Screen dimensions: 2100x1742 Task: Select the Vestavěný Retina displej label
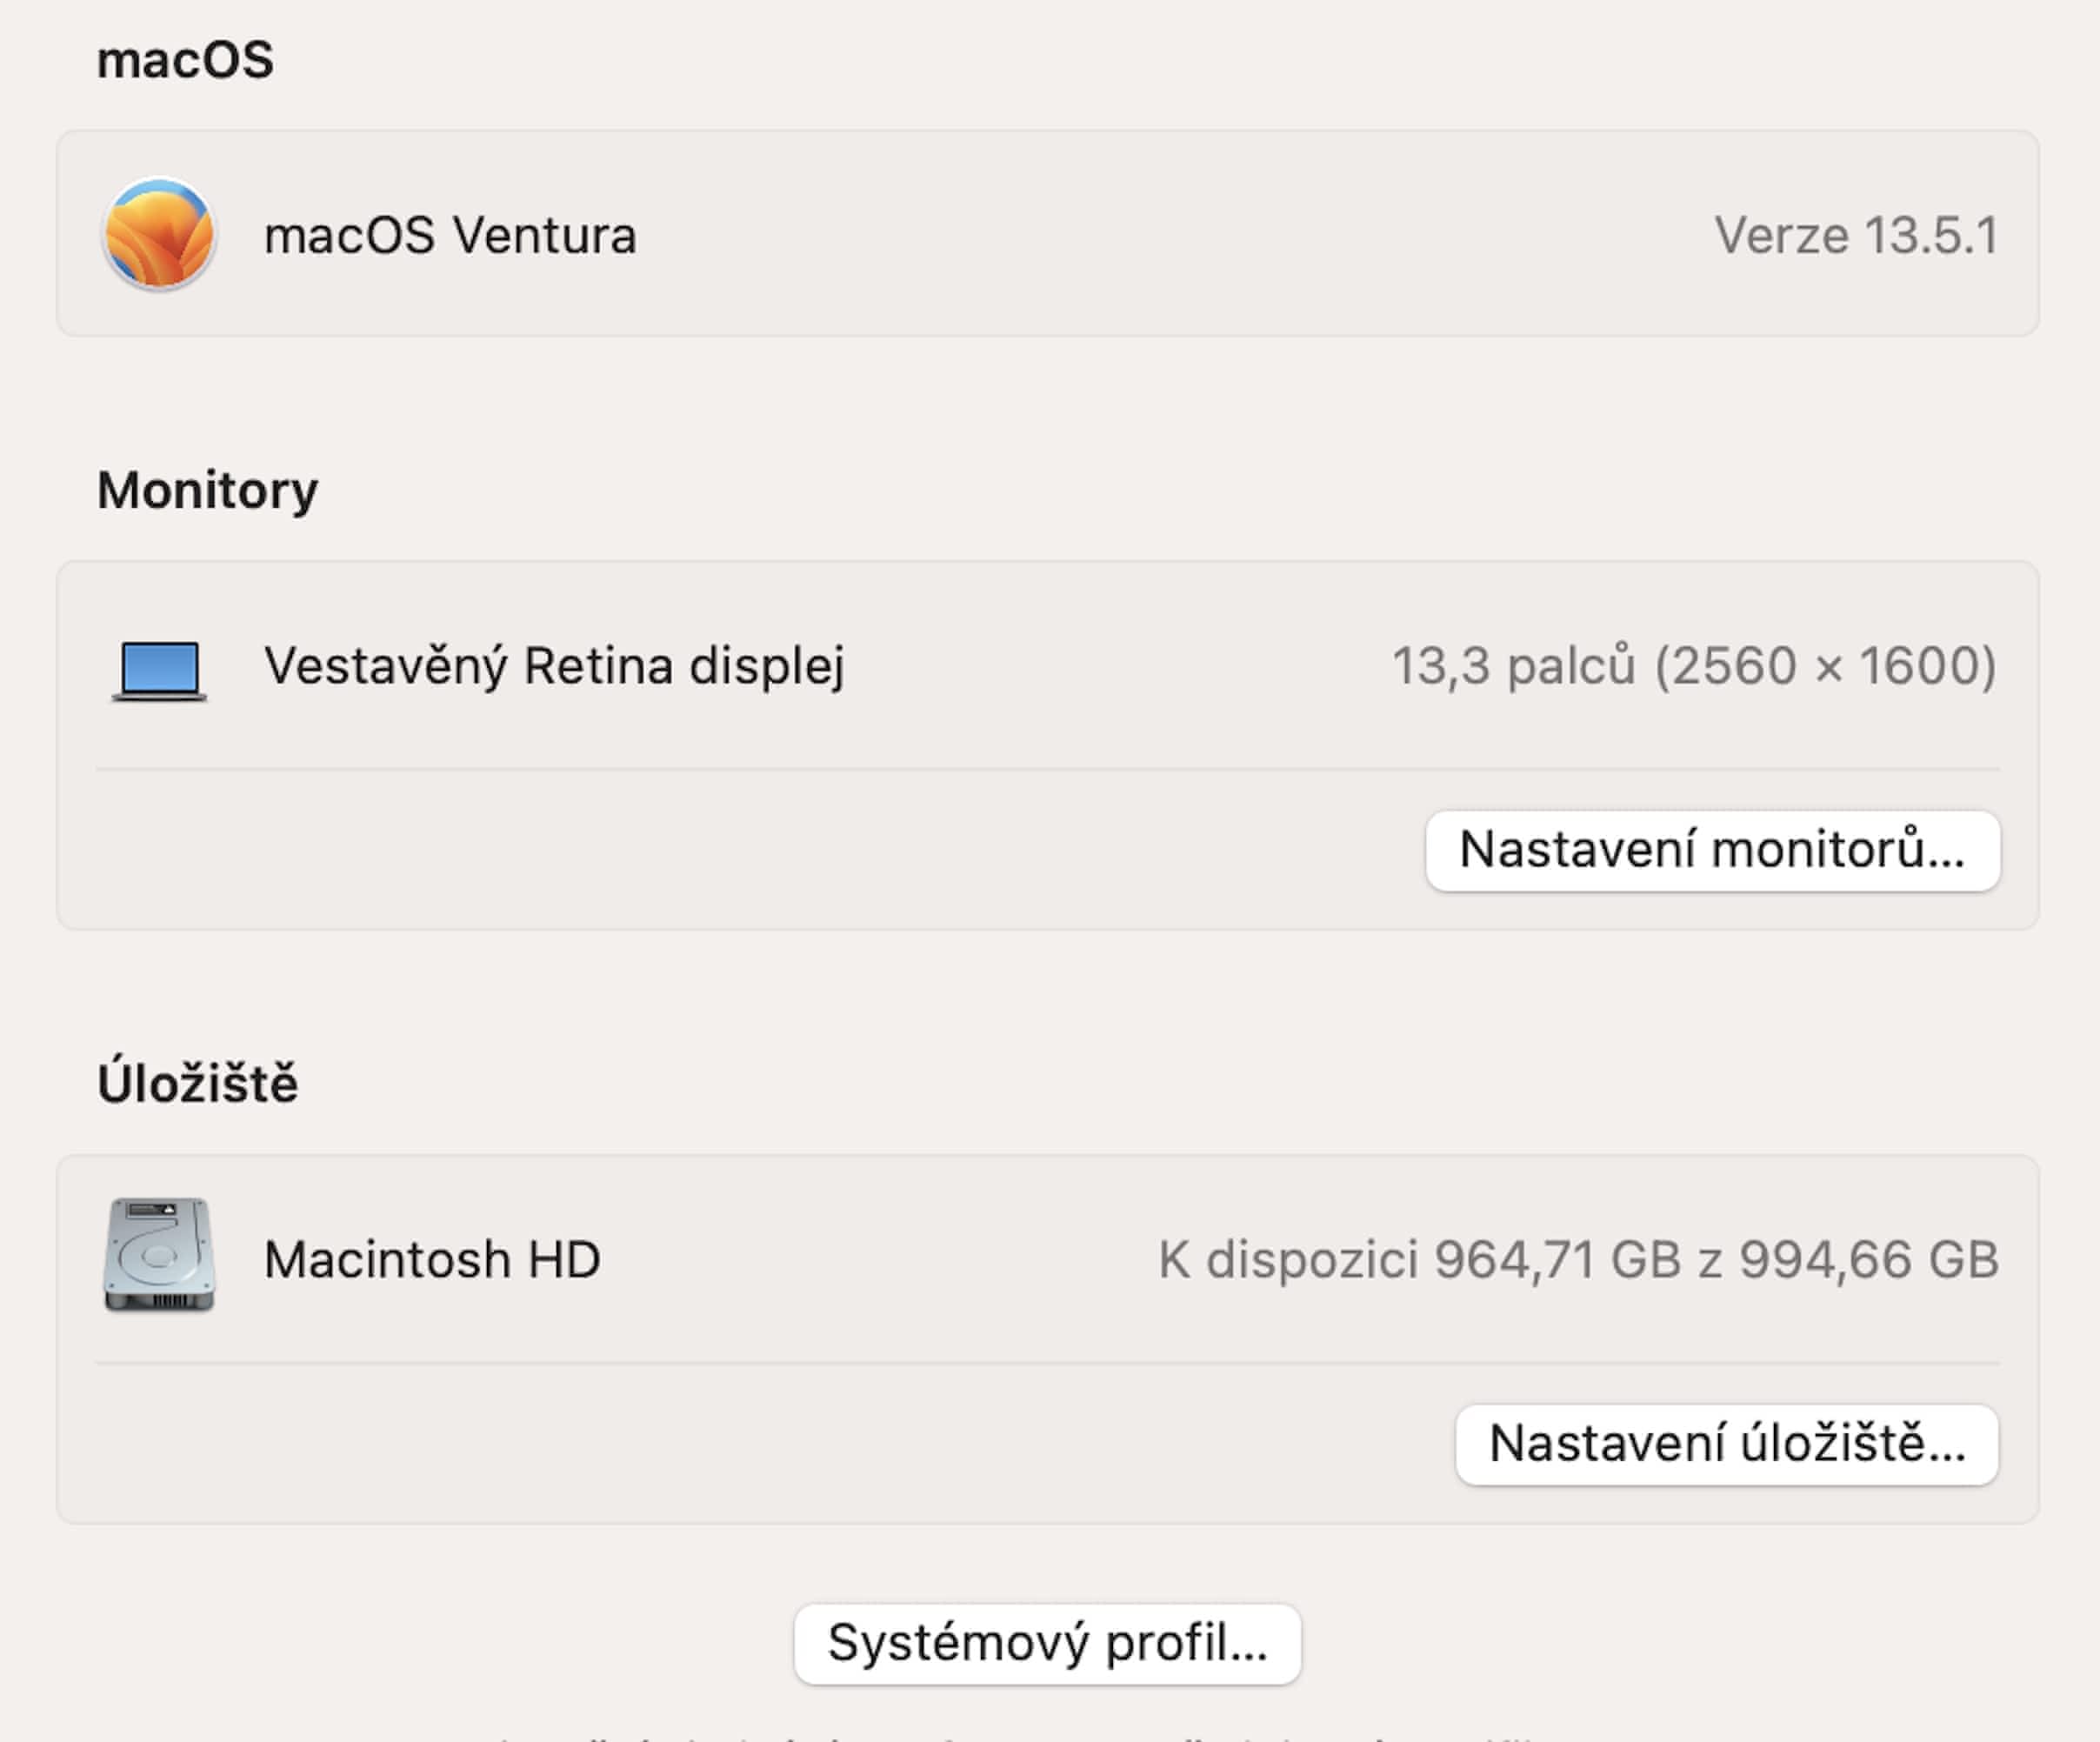[x=554, y=666]
